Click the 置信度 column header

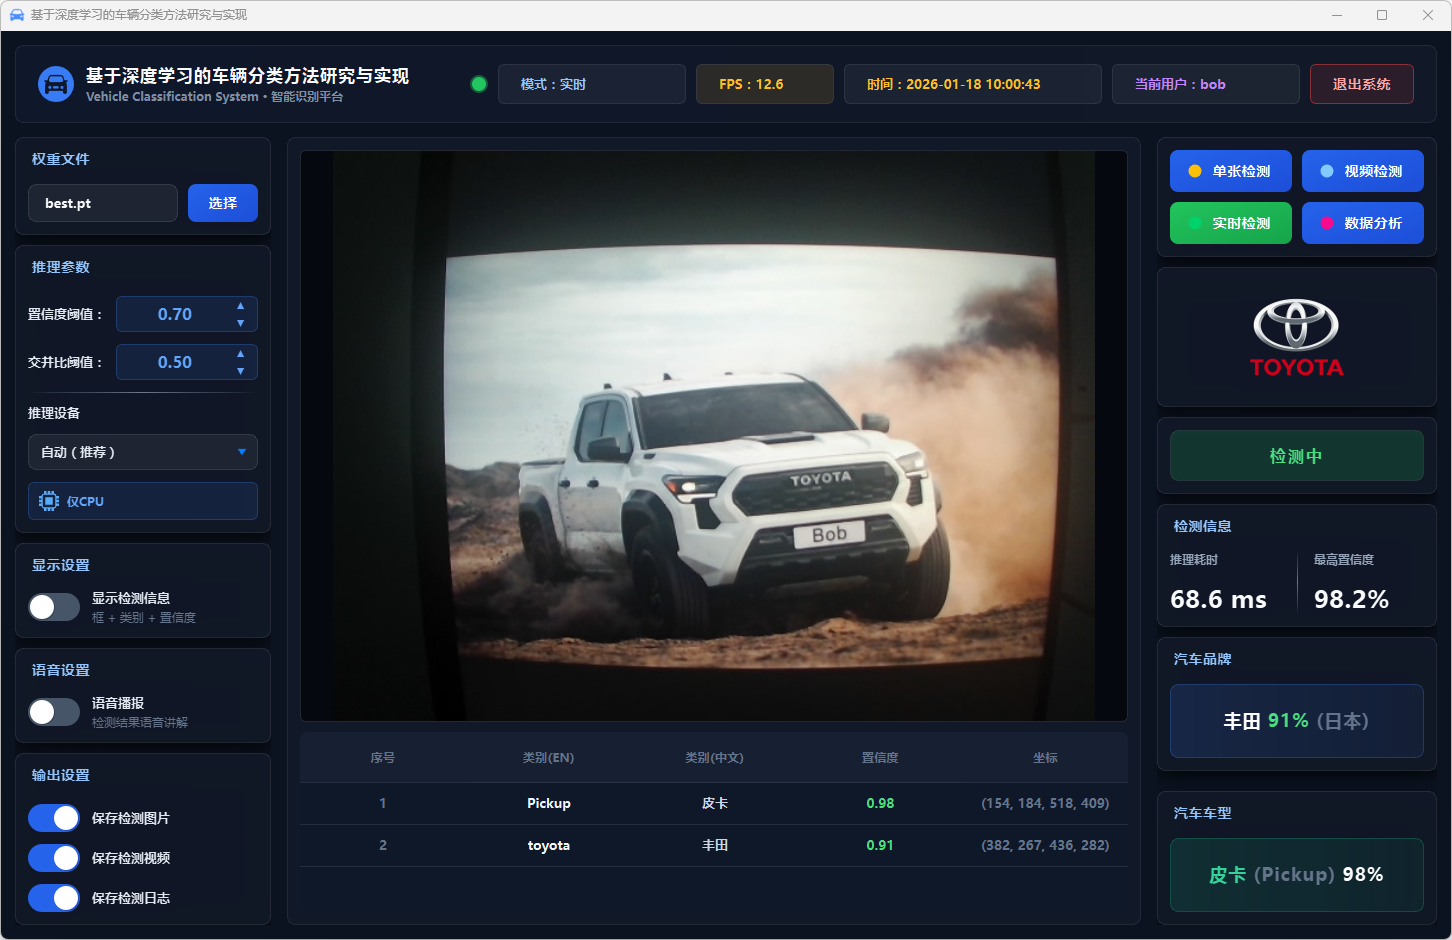coord(880,758)
